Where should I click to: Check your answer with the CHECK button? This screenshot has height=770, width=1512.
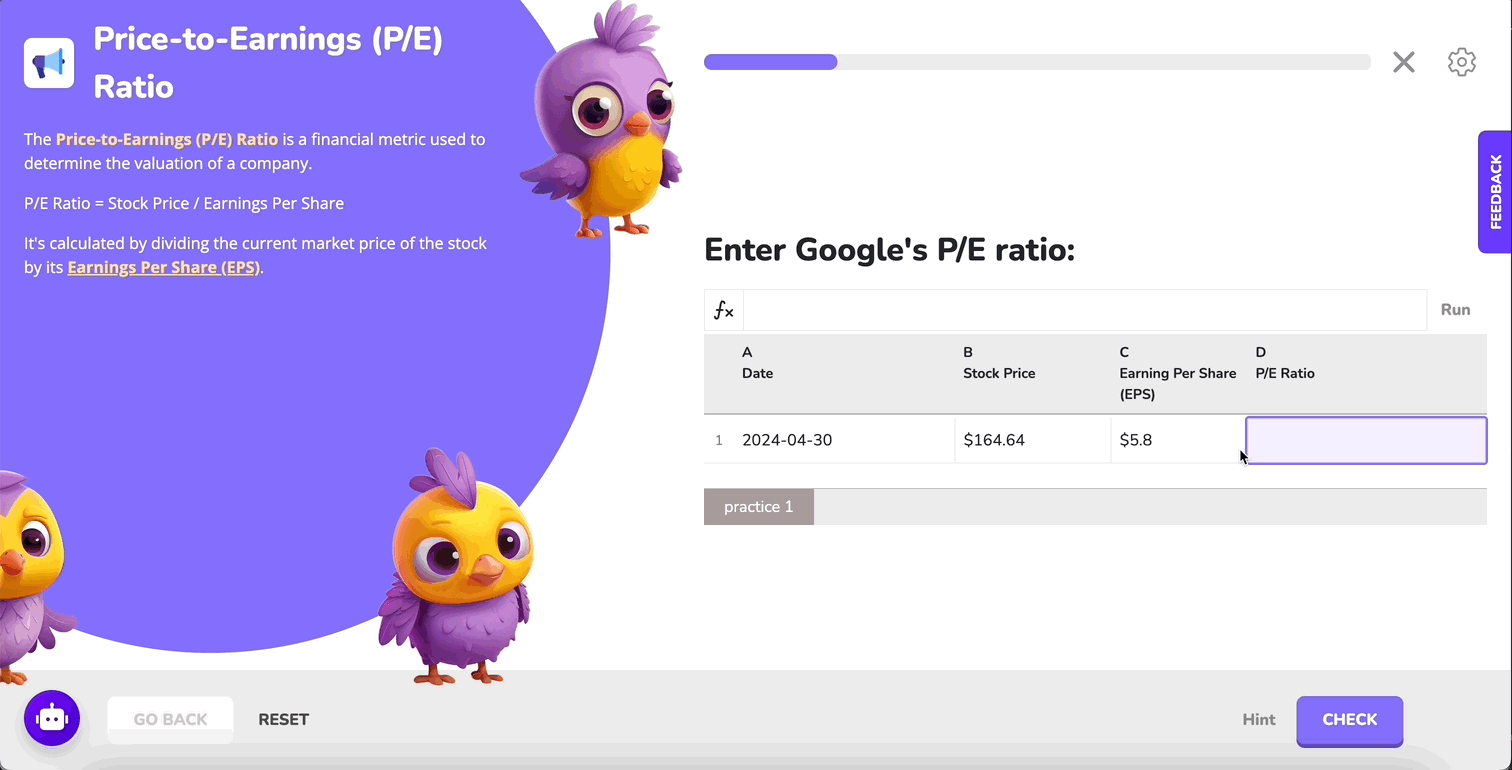tap(1350, 720)
